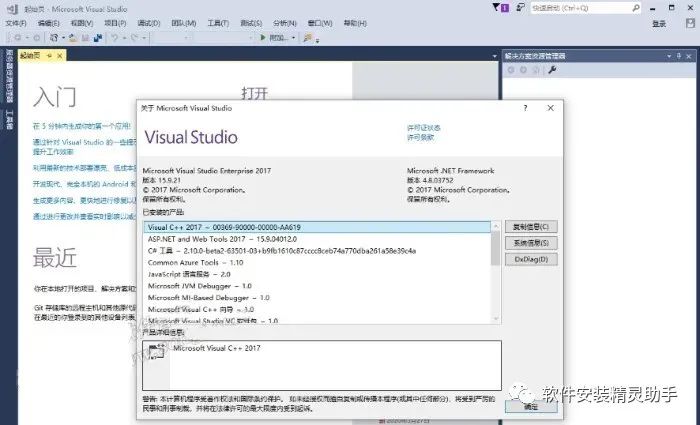Screen dimensions: 700x425
Task: Click the 登录 sign-in link
Action: coord(659,24)
